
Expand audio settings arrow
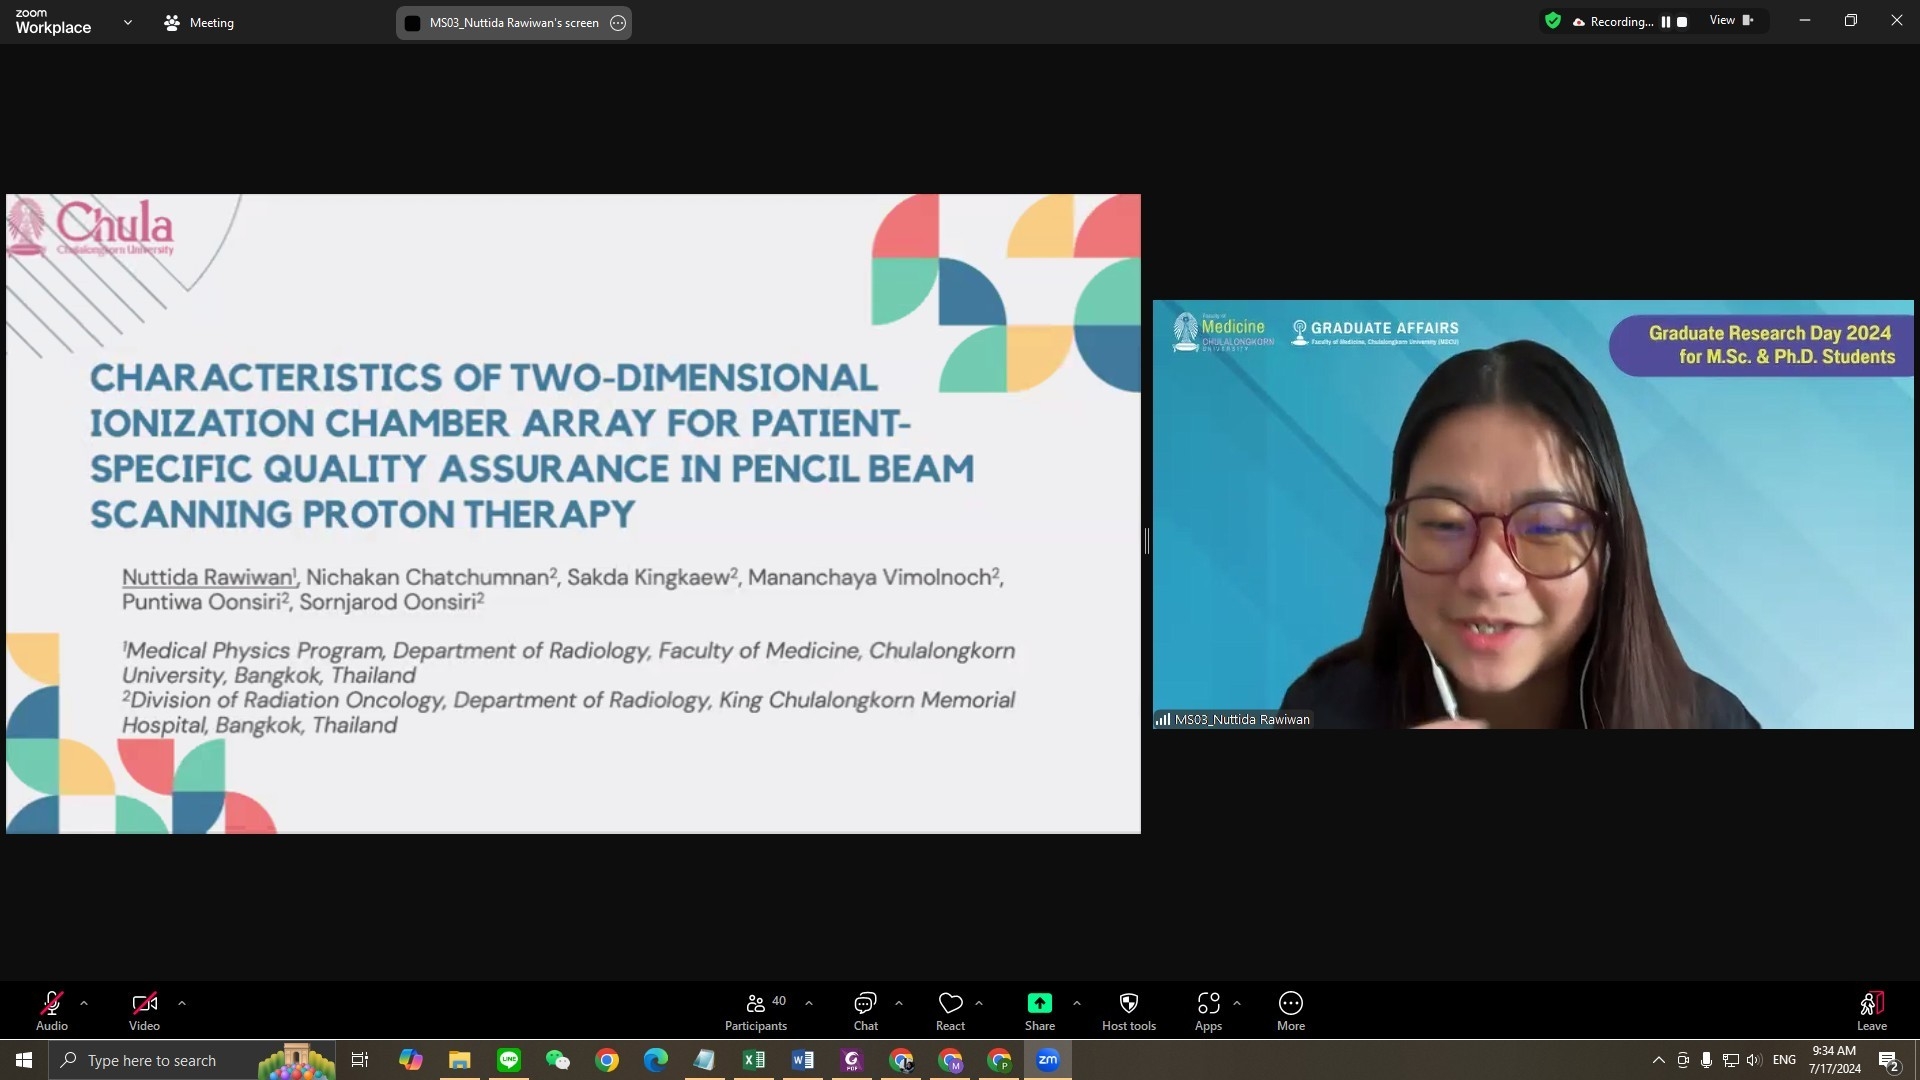pos(84,1003)
